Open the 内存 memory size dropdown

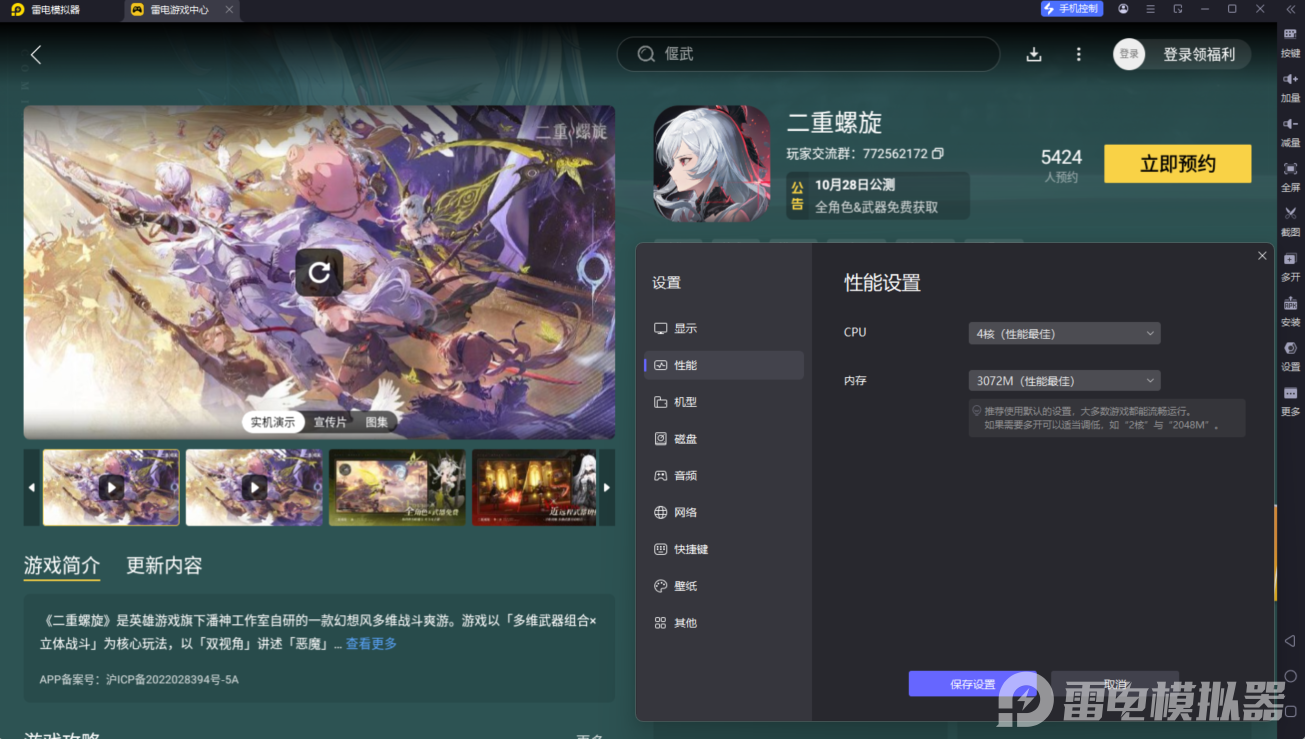point(1063,380)
